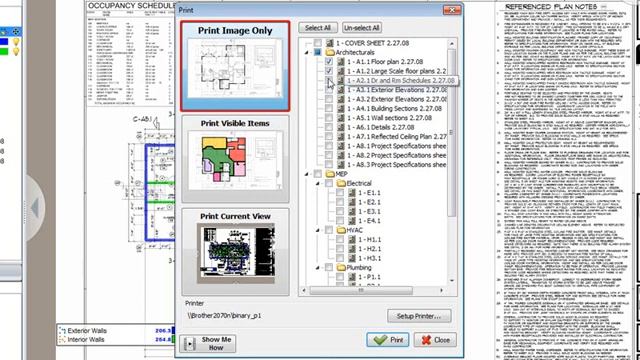
Task: Click the green Print button
Action: coord(388,340)
